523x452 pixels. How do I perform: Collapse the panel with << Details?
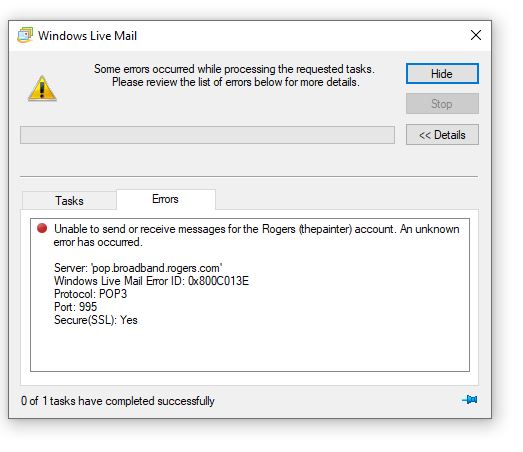click(x=442, y=135)
